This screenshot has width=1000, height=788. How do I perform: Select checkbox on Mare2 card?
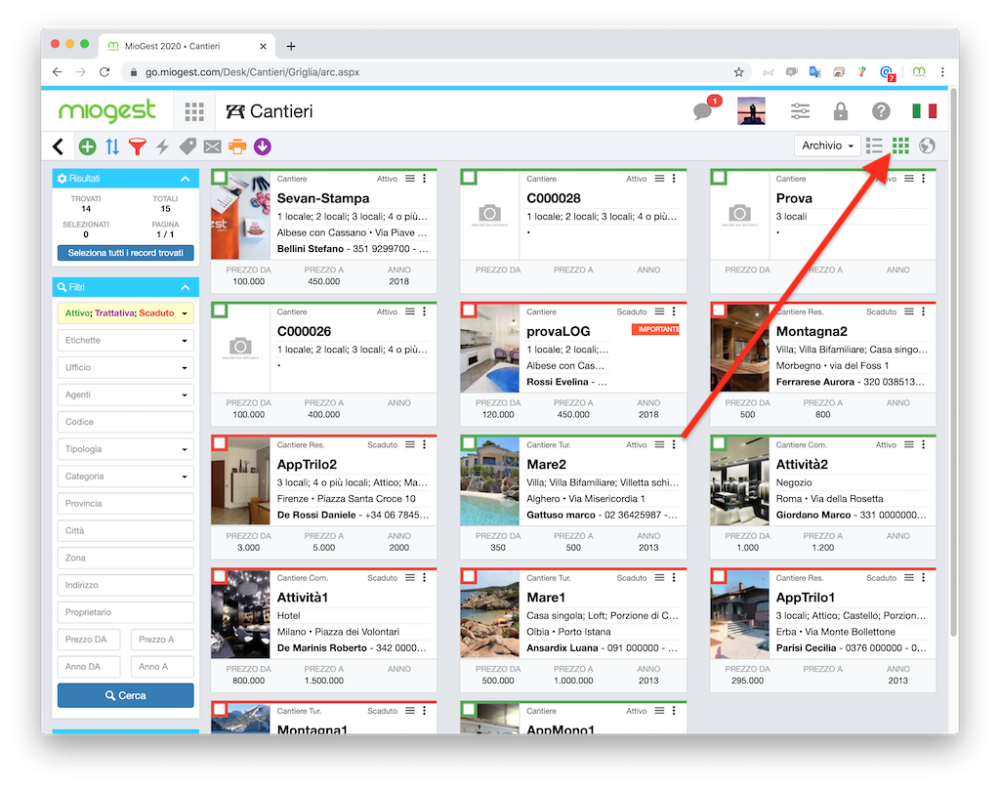pos(469,444)
